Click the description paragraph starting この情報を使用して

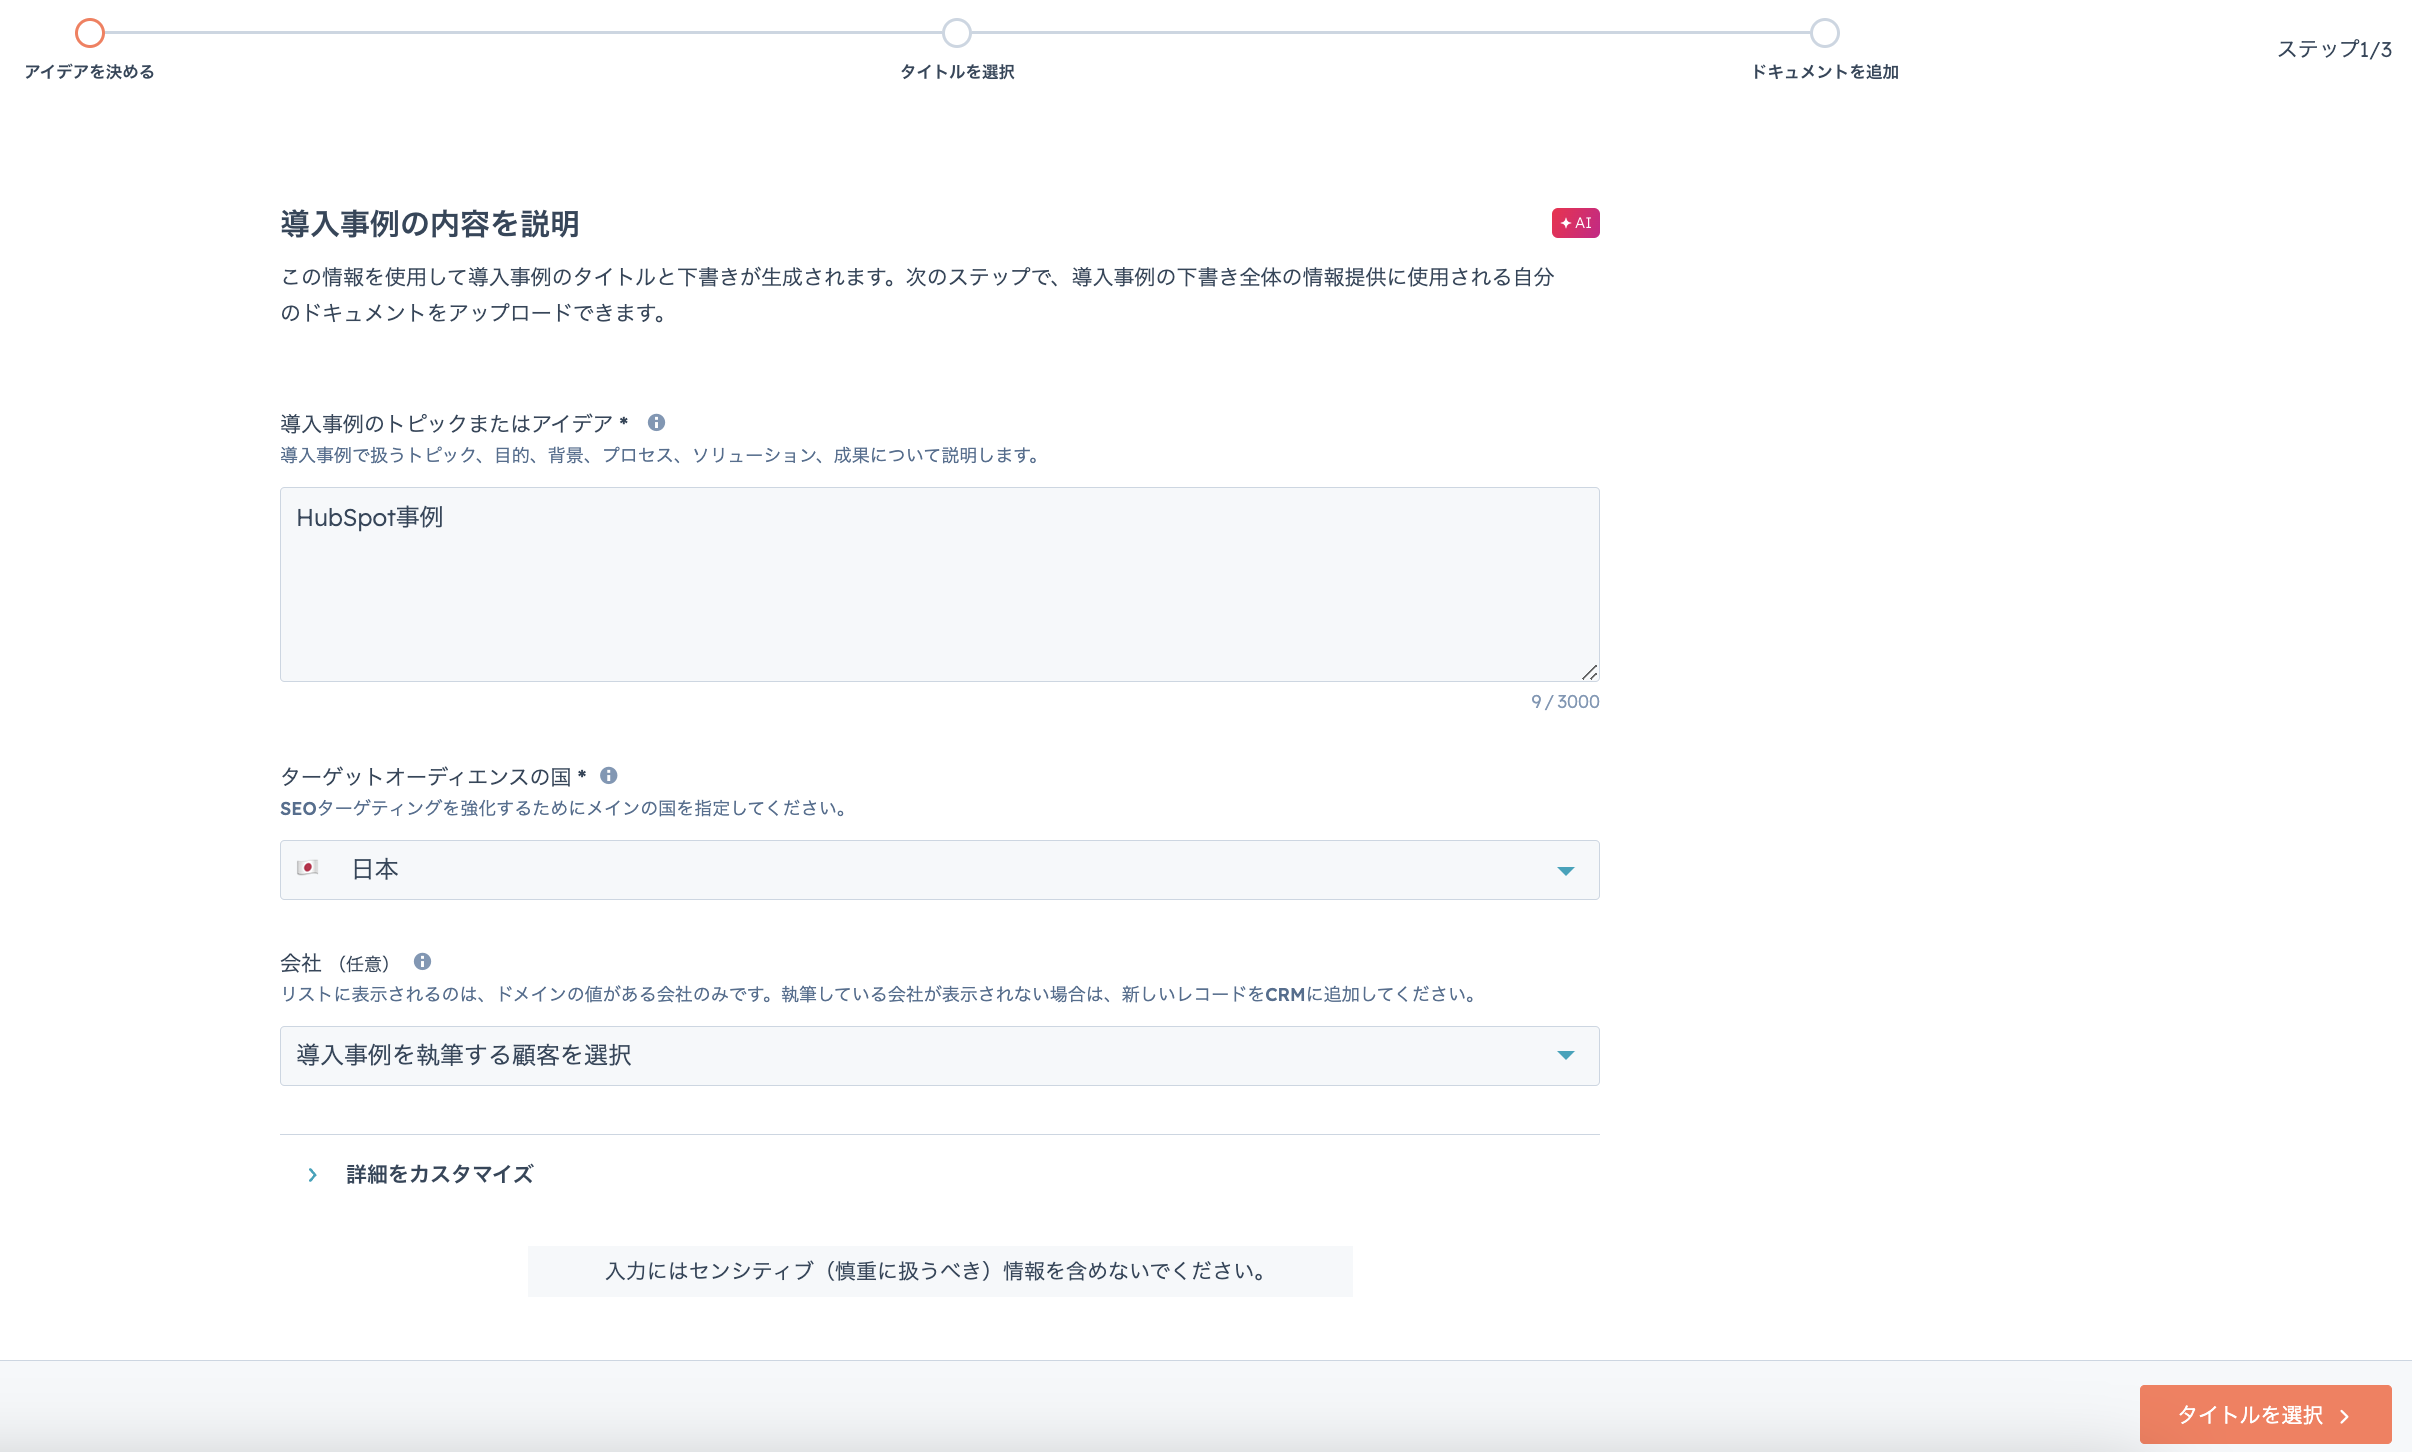[x=917, y=295]
